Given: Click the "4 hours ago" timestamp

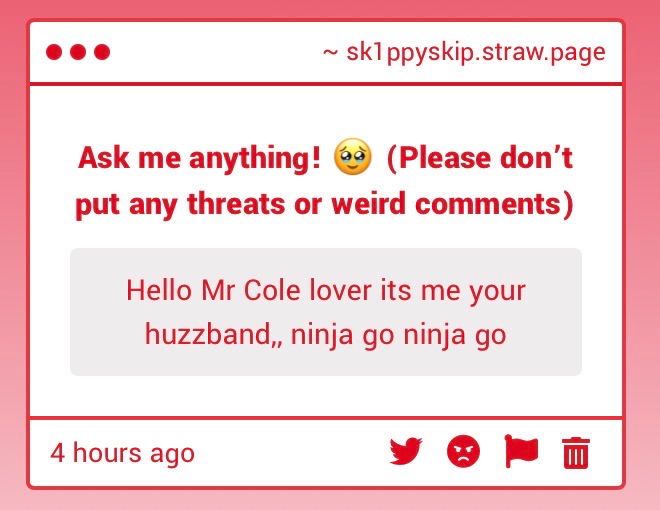Looking at the screenshot, I should click(122, 453).
